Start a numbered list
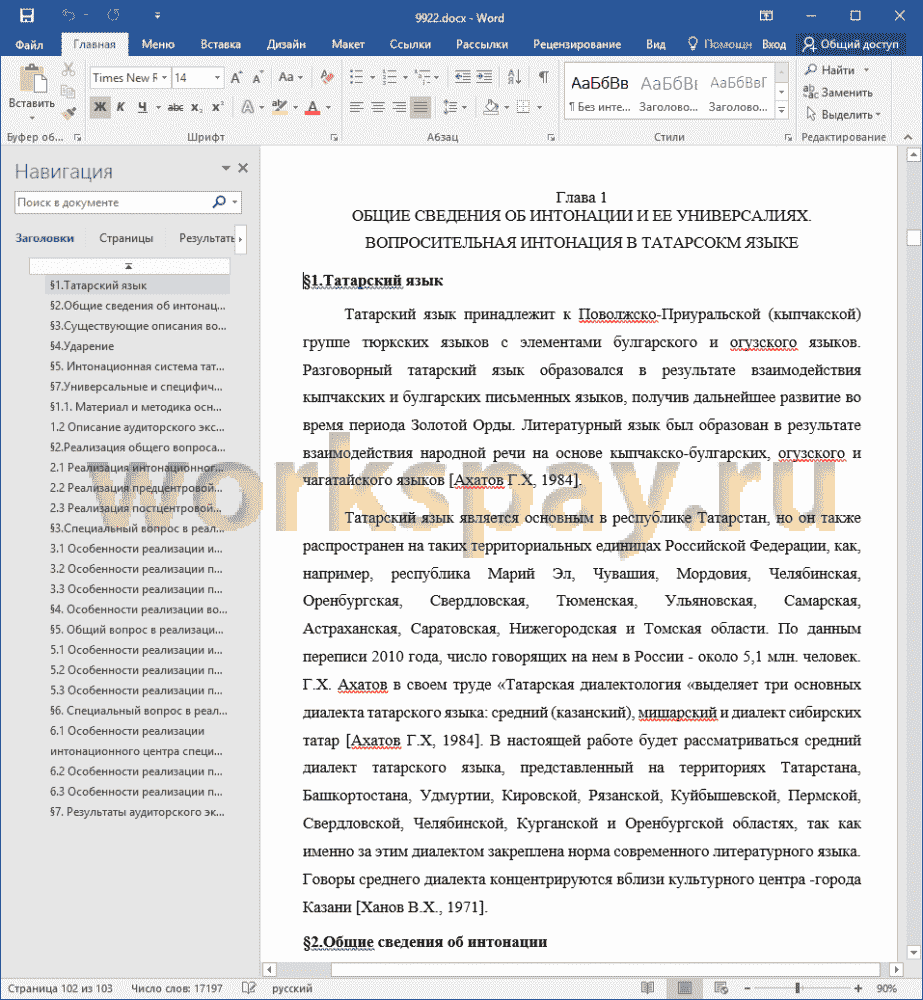Image resolution: width=923 pixels, height=1000 pixels. click(x=390, y=78)
